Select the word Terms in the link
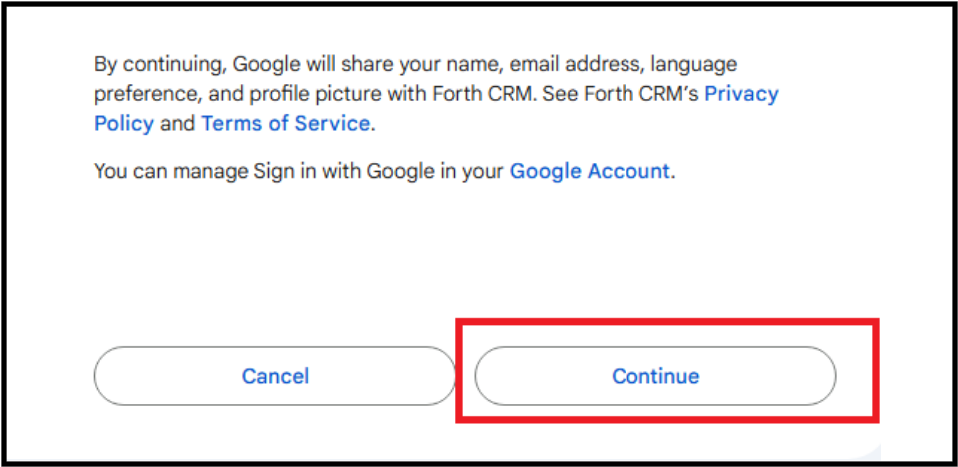The width and height of the screenshot is (958, 467). coord(228,124)
